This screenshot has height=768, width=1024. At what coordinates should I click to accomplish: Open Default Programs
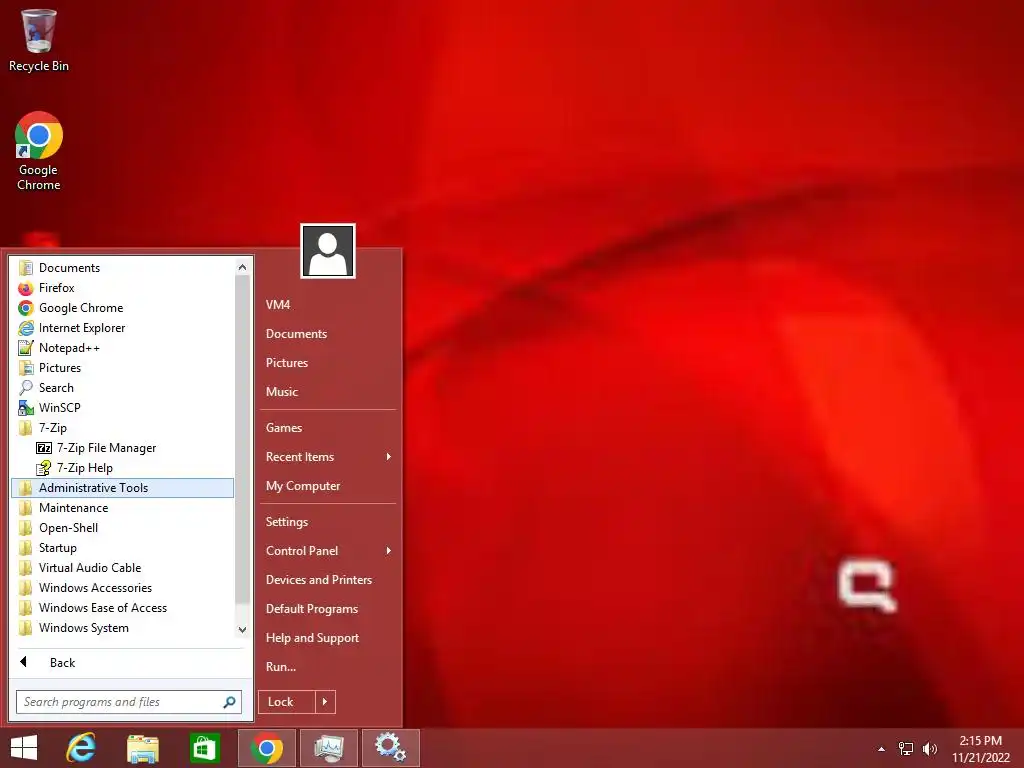tap(328, 609)
